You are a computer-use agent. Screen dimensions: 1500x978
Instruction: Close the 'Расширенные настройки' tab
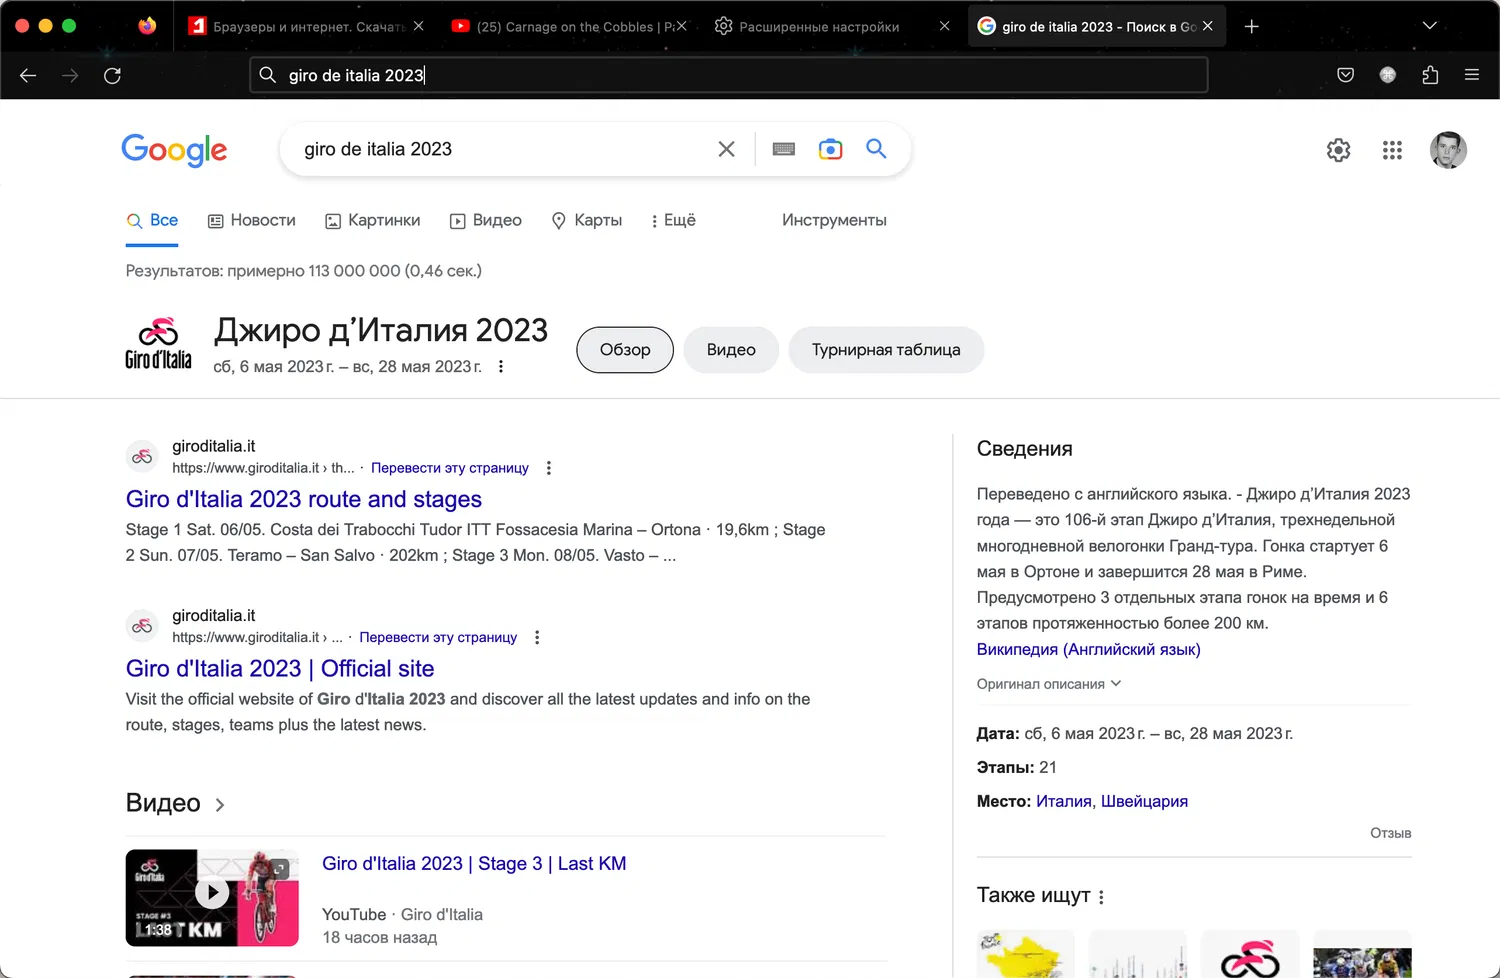(x=944, y=27)
